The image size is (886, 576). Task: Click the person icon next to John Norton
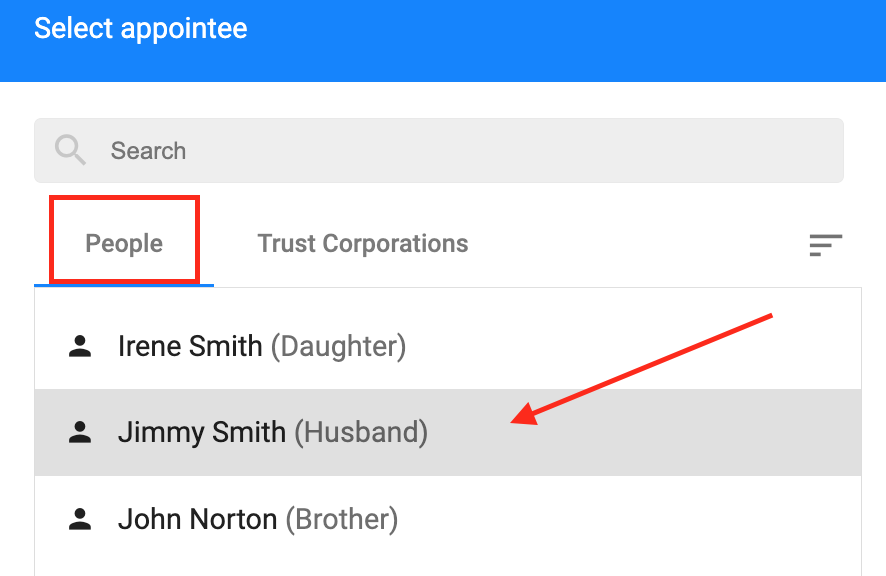tap(80, 519)
